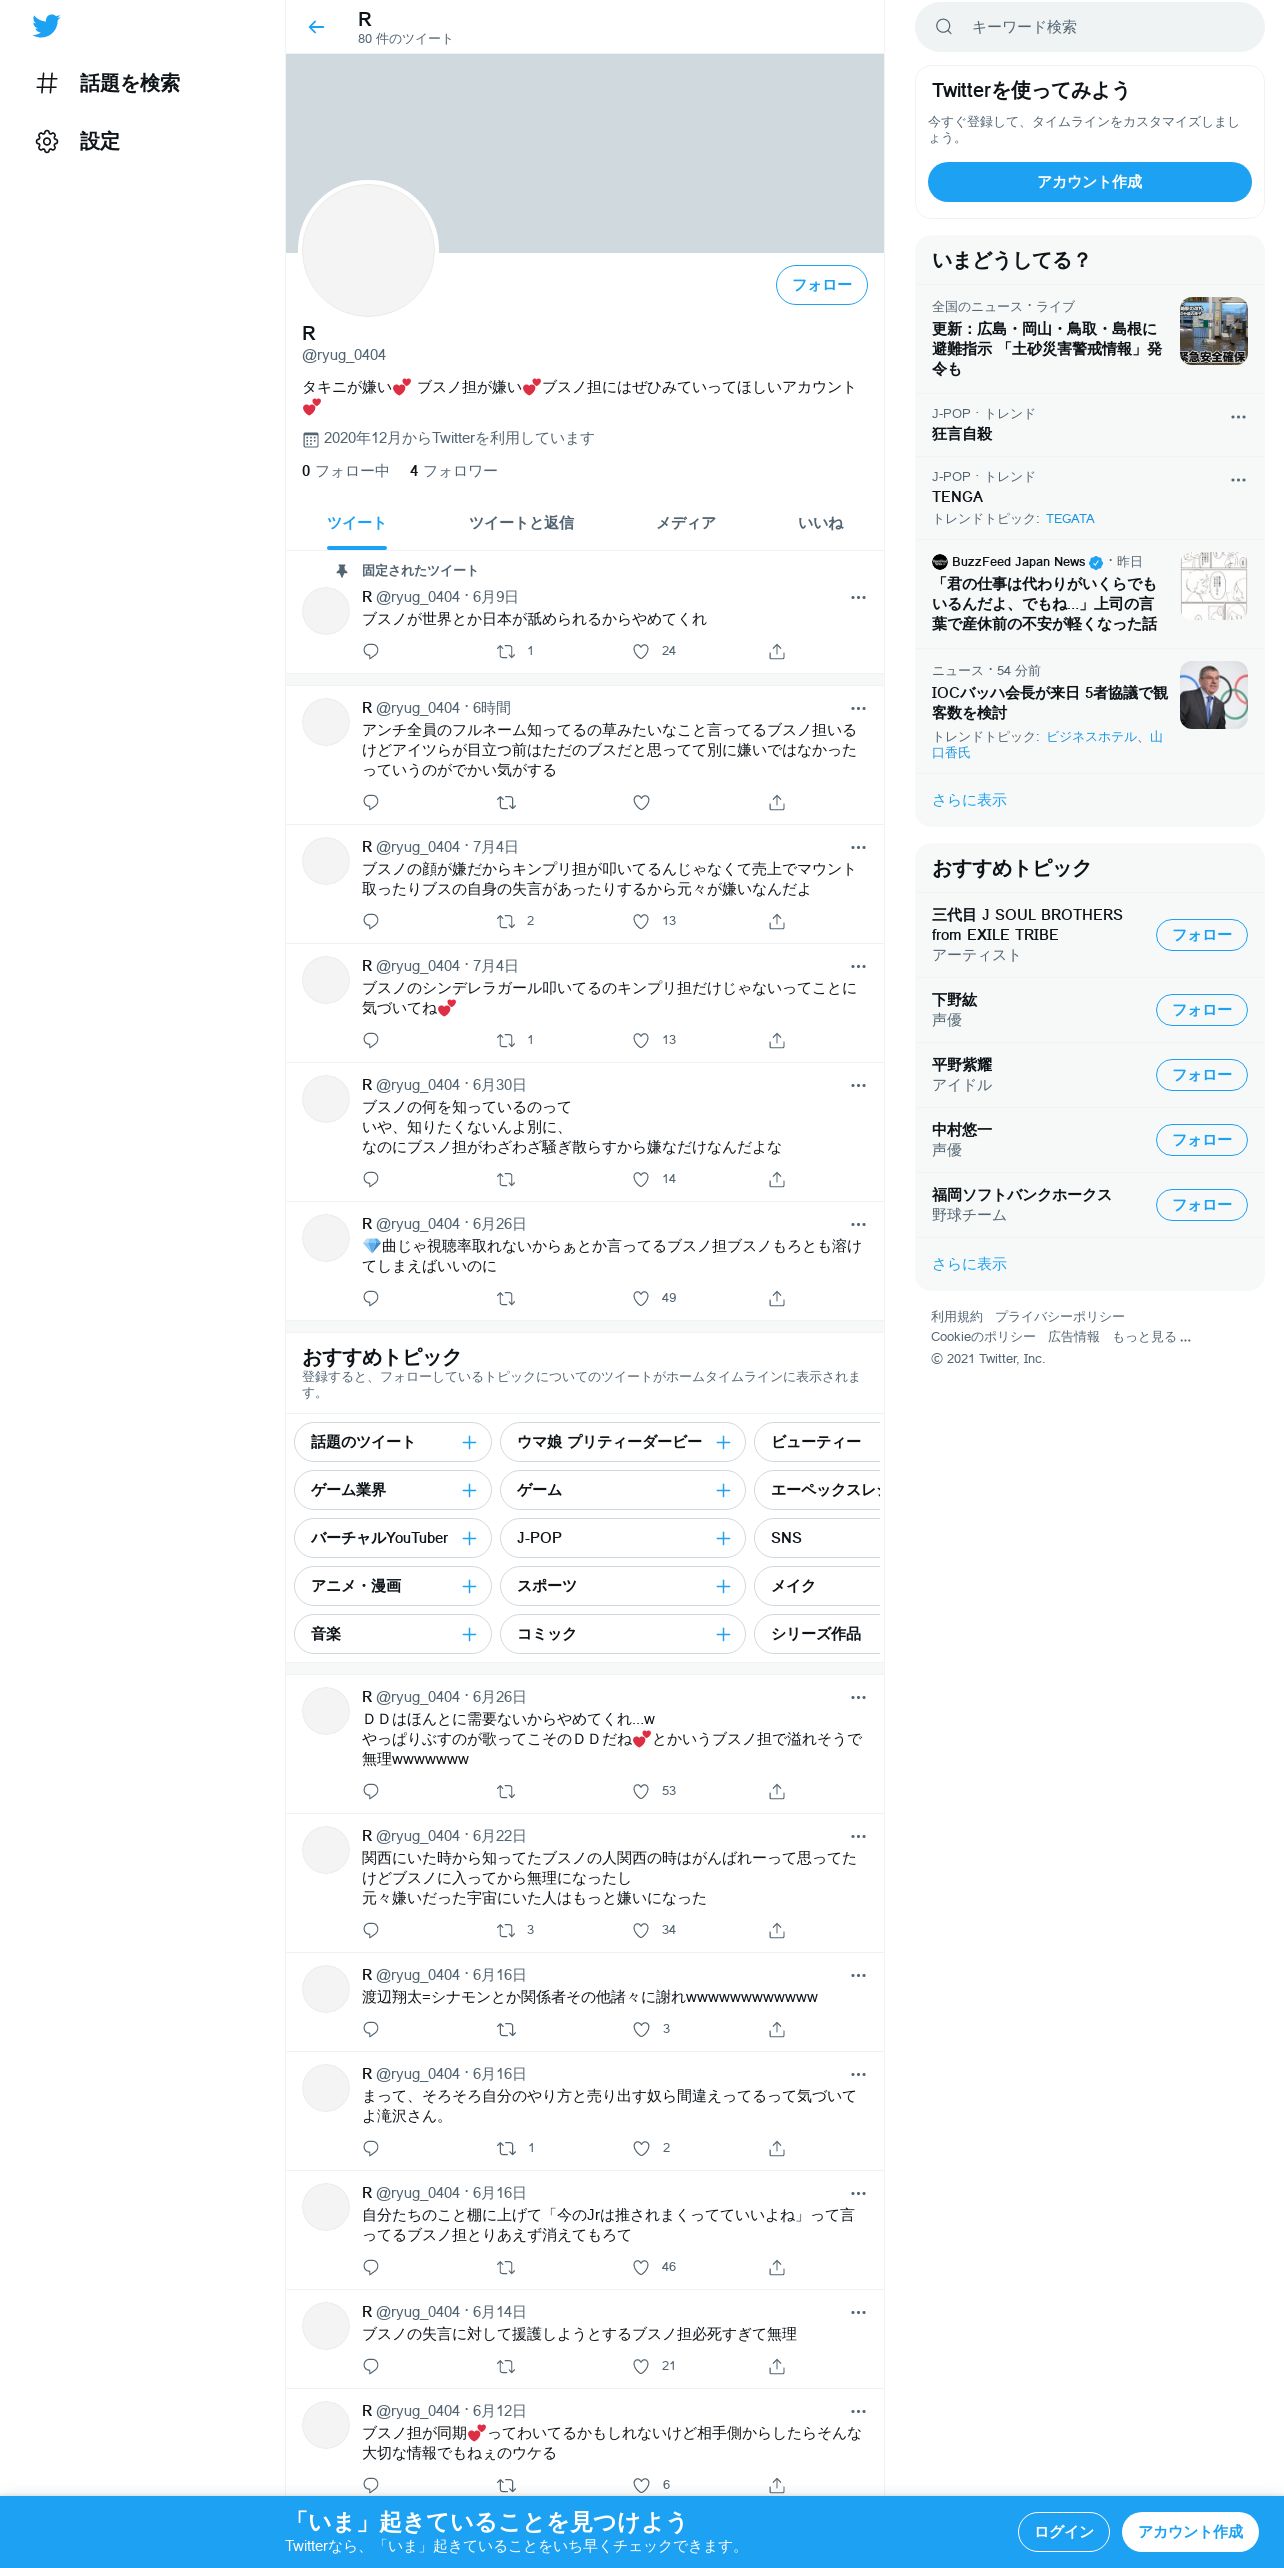The width and height of the screenshot is (1284, 2568).
Task: Open more menu on シンデレラガール tweet
Action: (x=858, y=966)
